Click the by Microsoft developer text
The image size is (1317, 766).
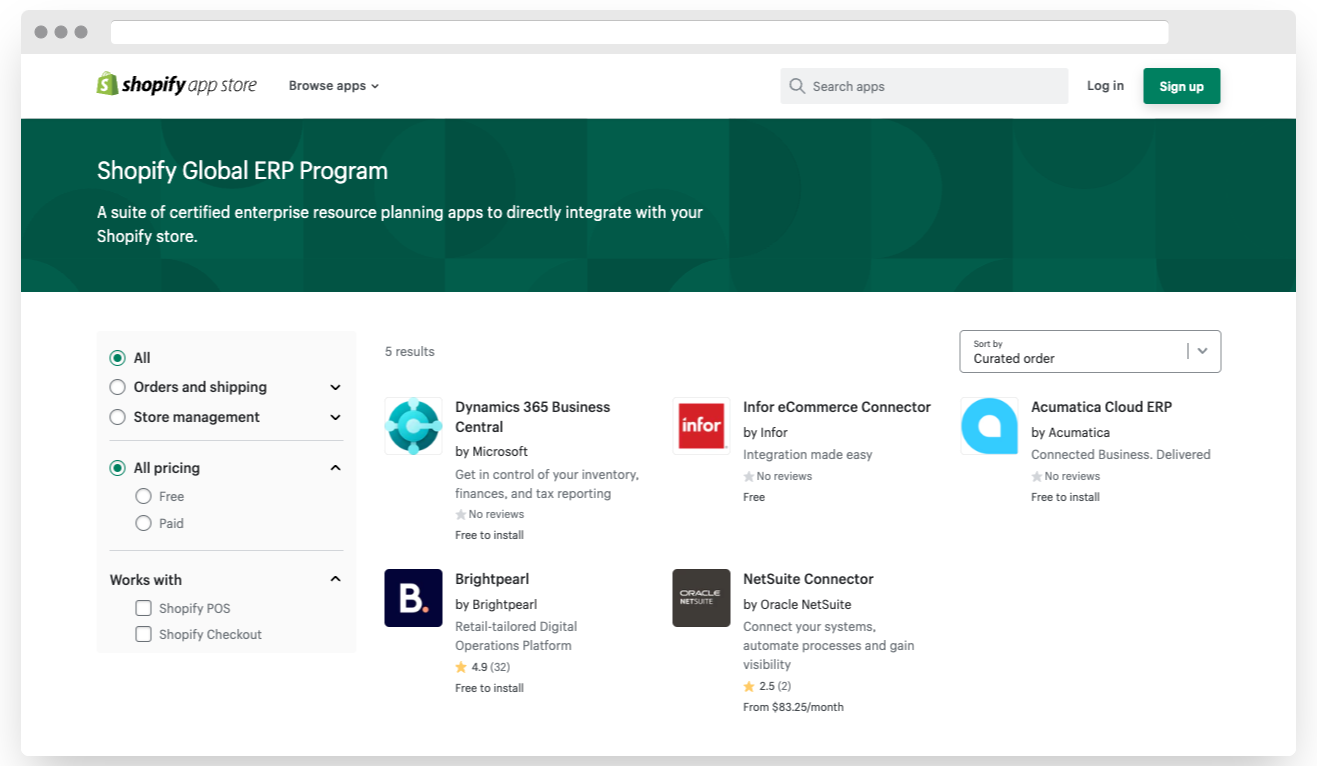[491, 452]
